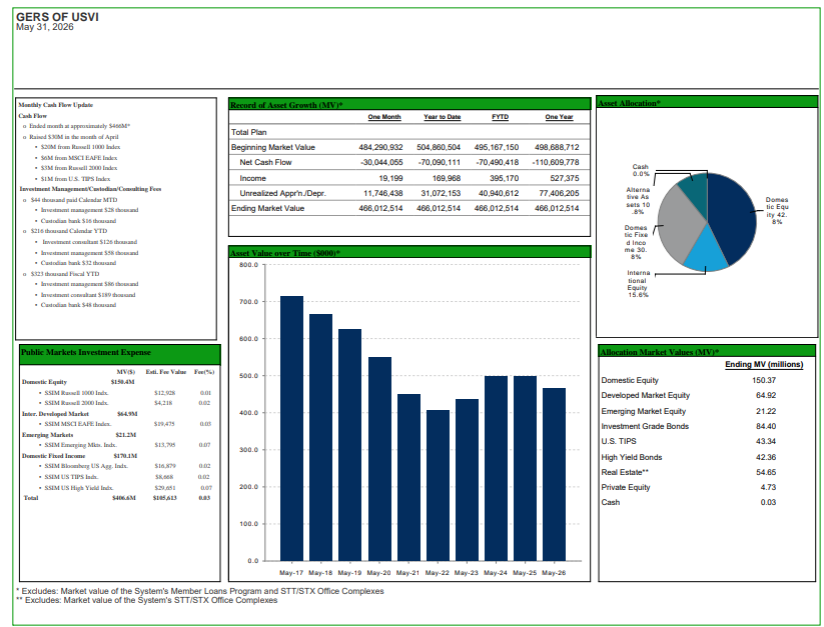Click the May-17 bar in chart
Screen dimensions: 824x627
tap(291, 428)
